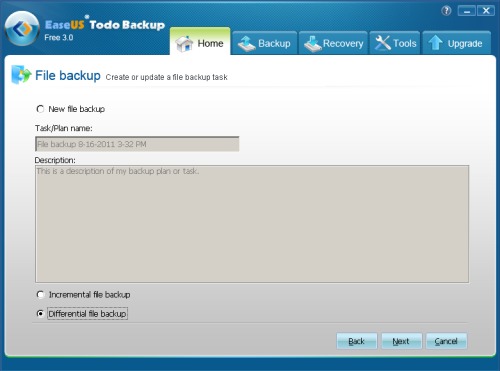The width and height of the screenshot is (500, 371).
Task: Click the Backup tab drive icon
Action: [x=246, y=44]
